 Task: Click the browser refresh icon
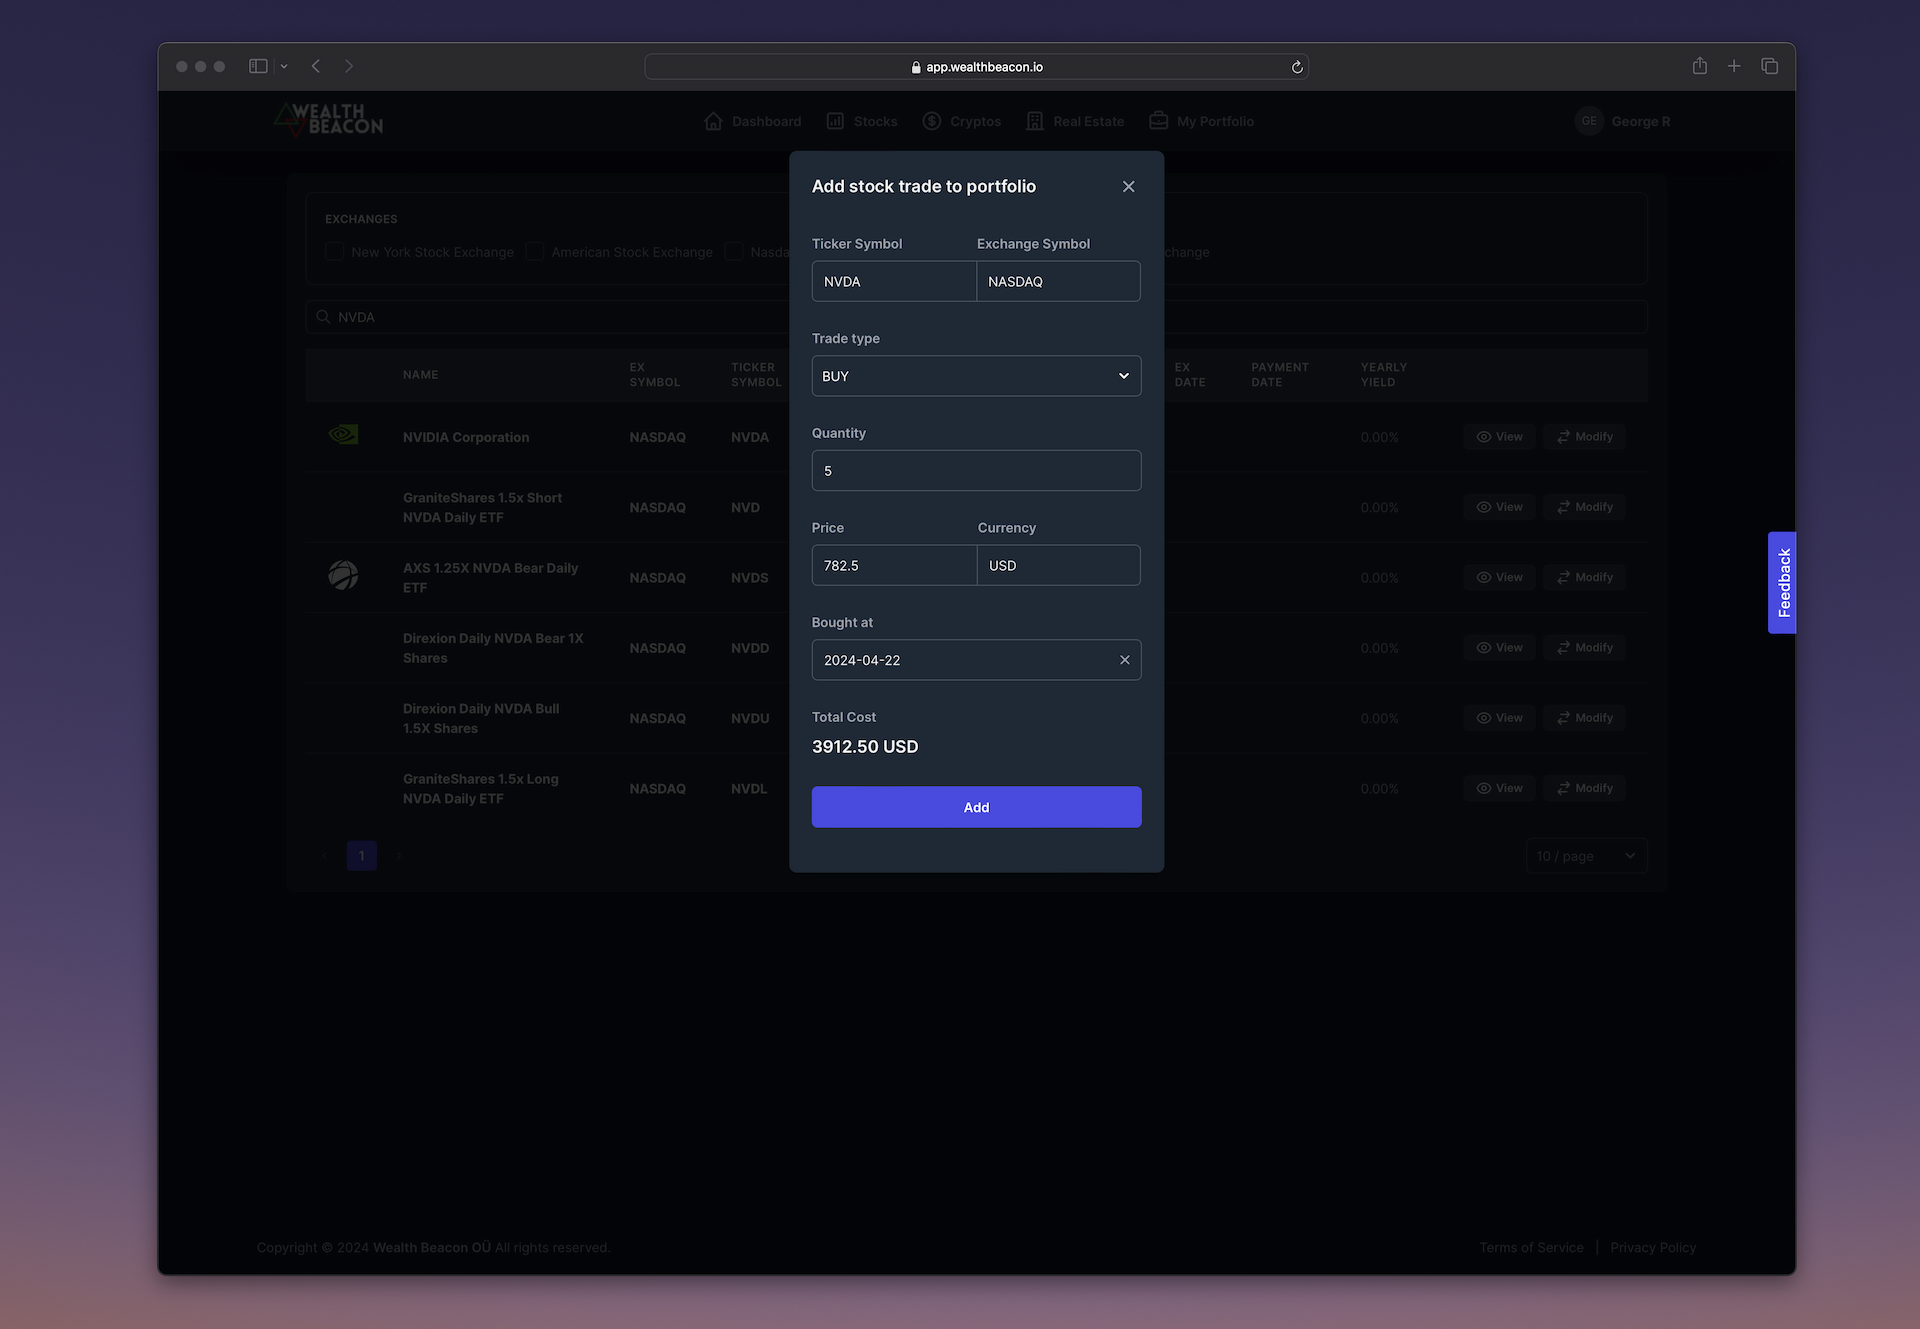coord(1296,66)
